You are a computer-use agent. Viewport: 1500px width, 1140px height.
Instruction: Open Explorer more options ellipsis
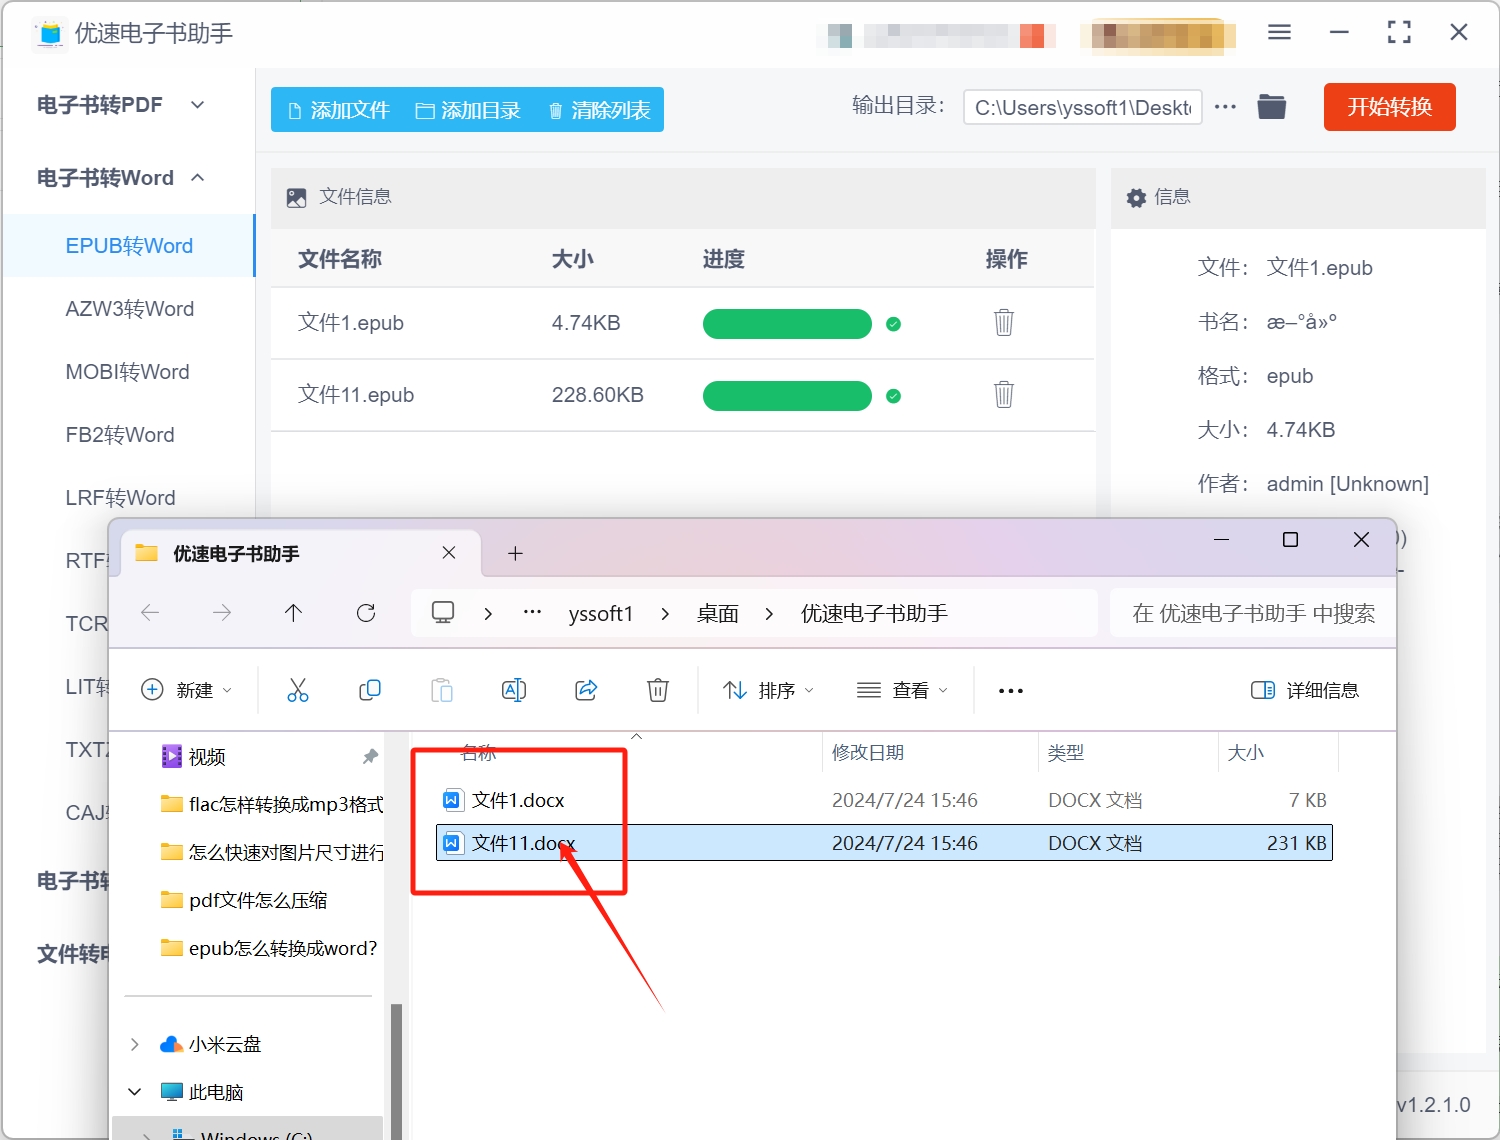coord(1011,690)
